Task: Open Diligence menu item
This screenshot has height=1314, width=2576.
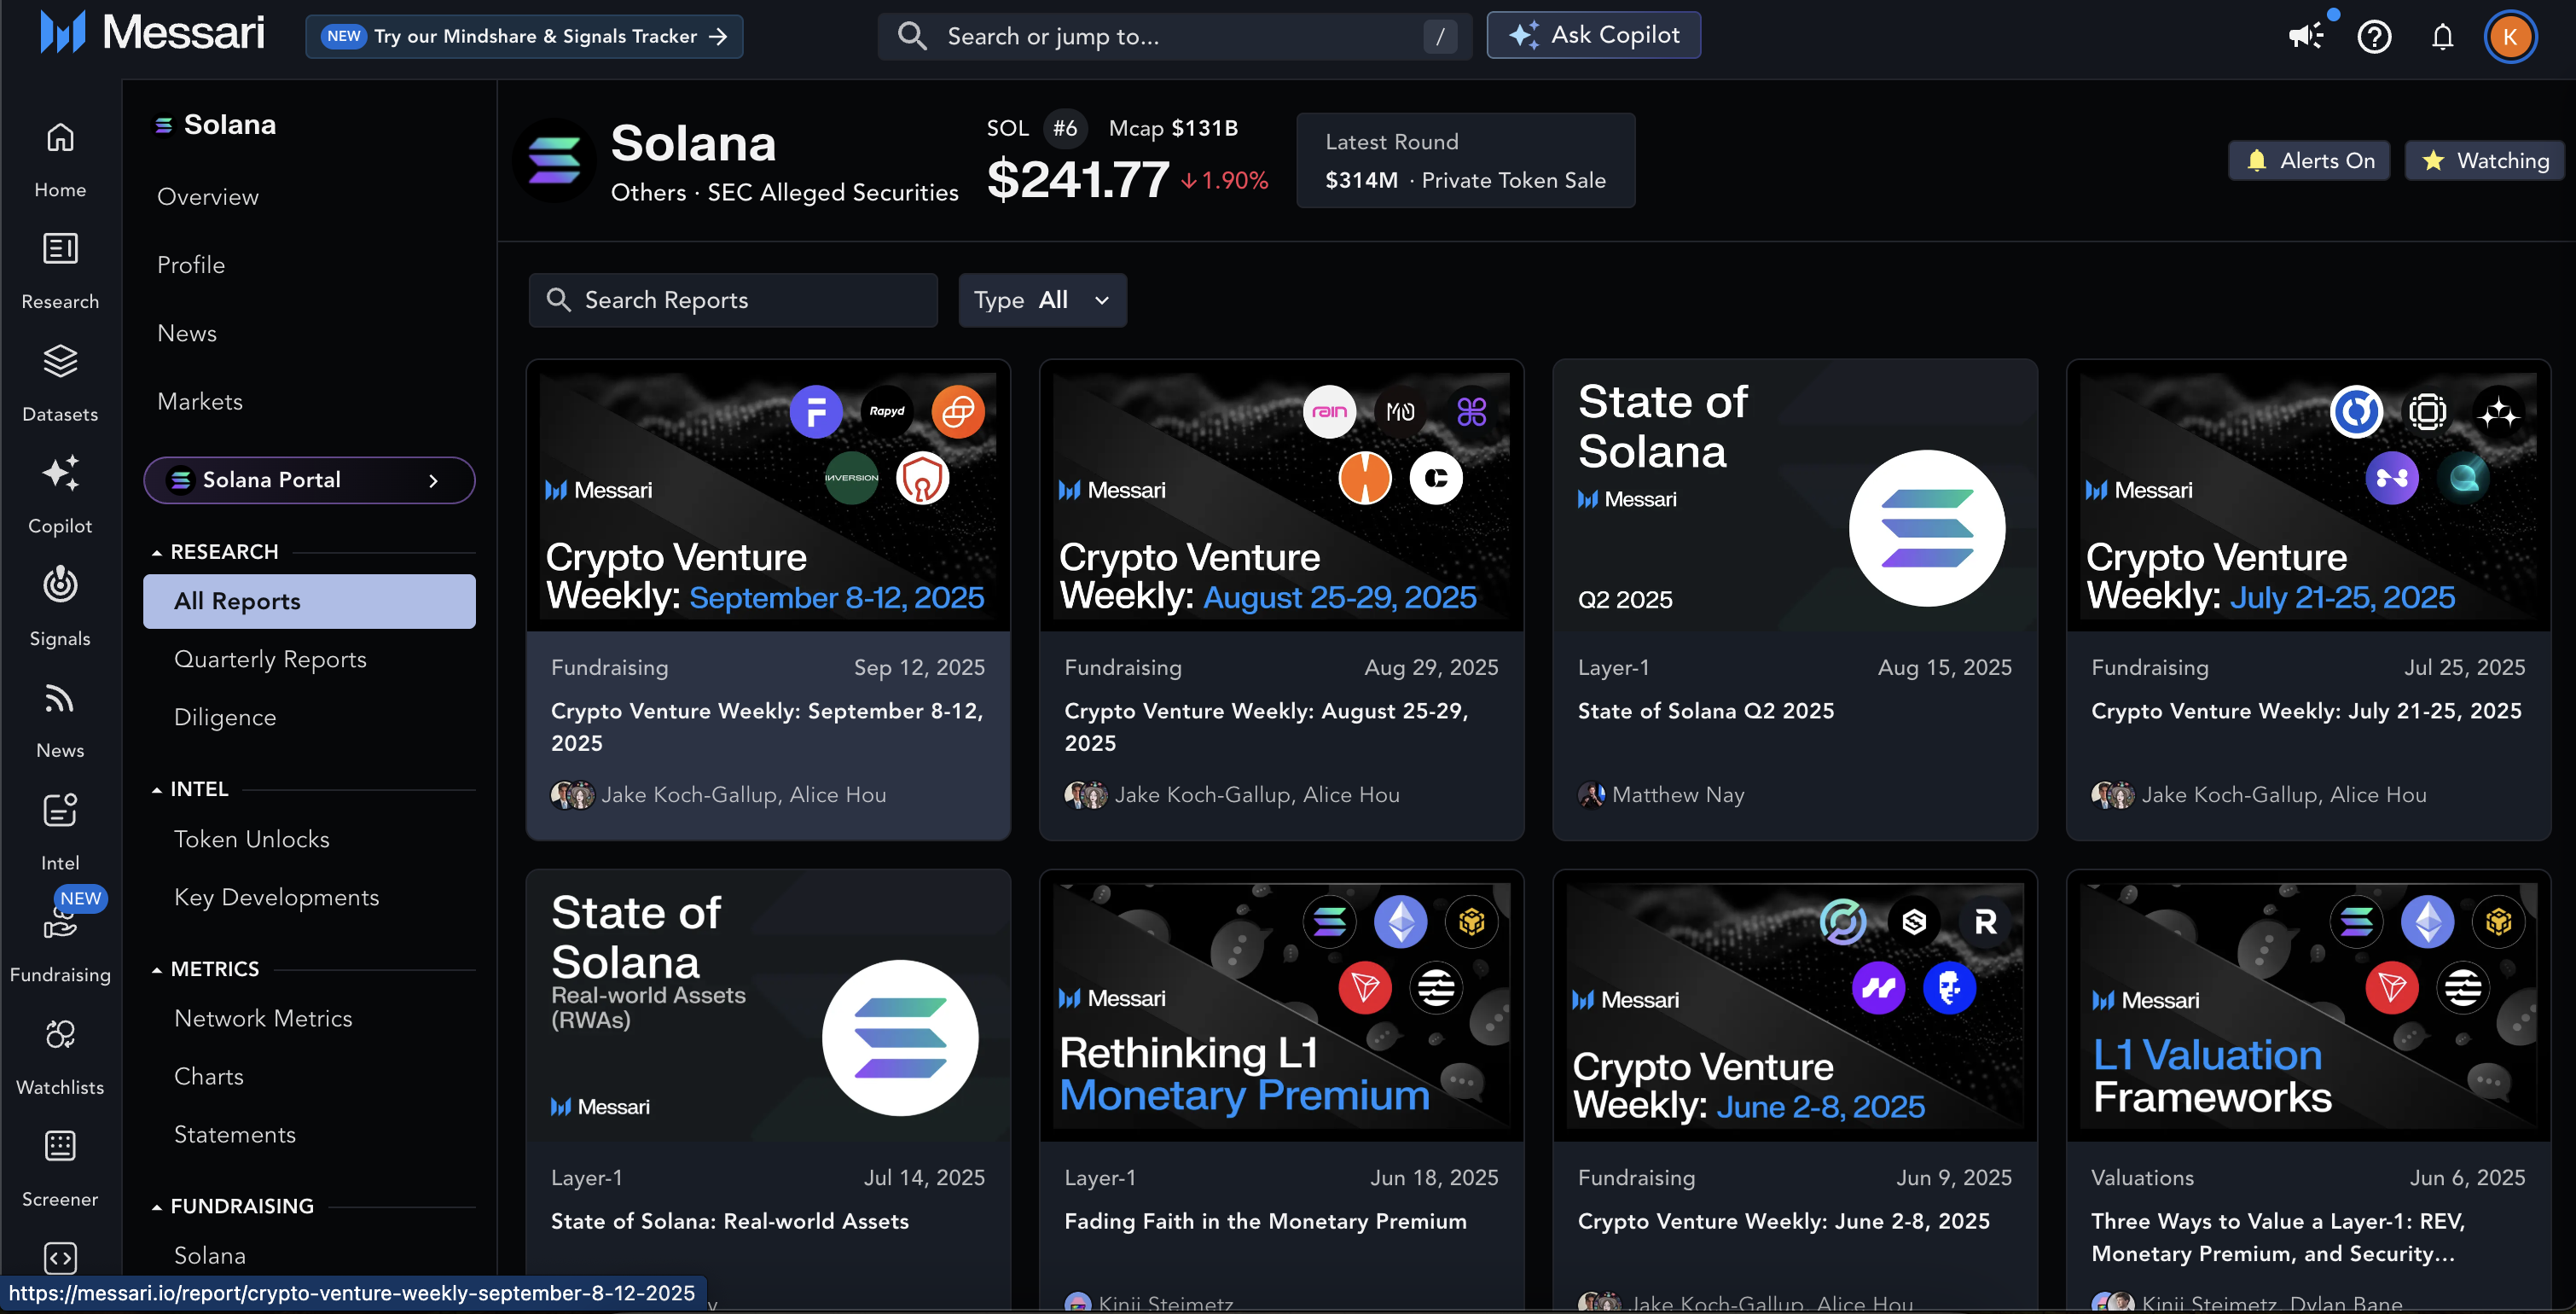Action: (225, 717)
